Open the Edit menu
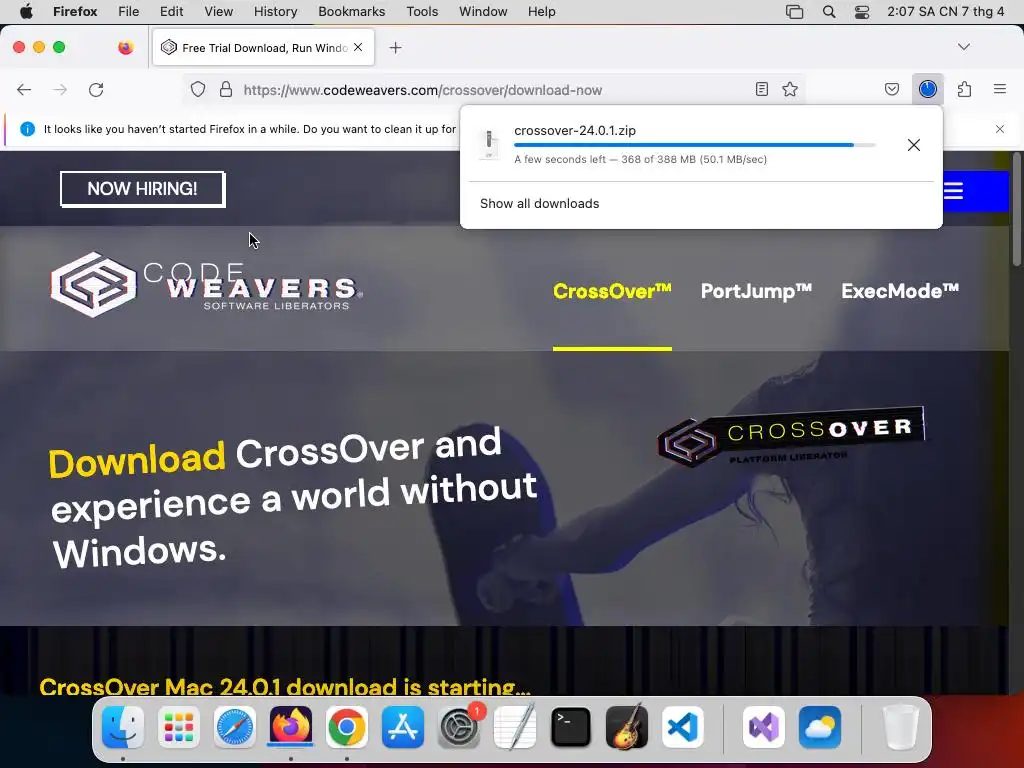Image resolution: width=1024 pixels, height=768 pixels. [x=172, y=12]
